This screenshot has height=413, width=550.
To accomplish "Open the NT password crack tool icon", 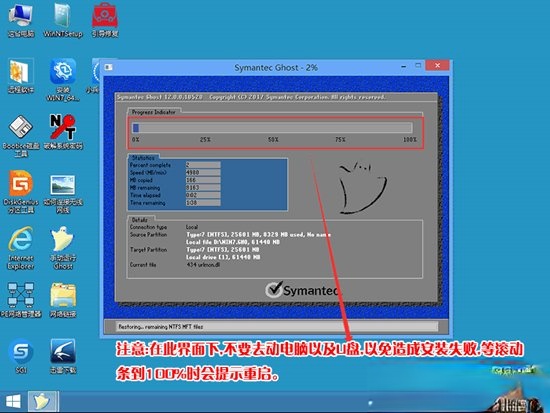I will point(63,132).
